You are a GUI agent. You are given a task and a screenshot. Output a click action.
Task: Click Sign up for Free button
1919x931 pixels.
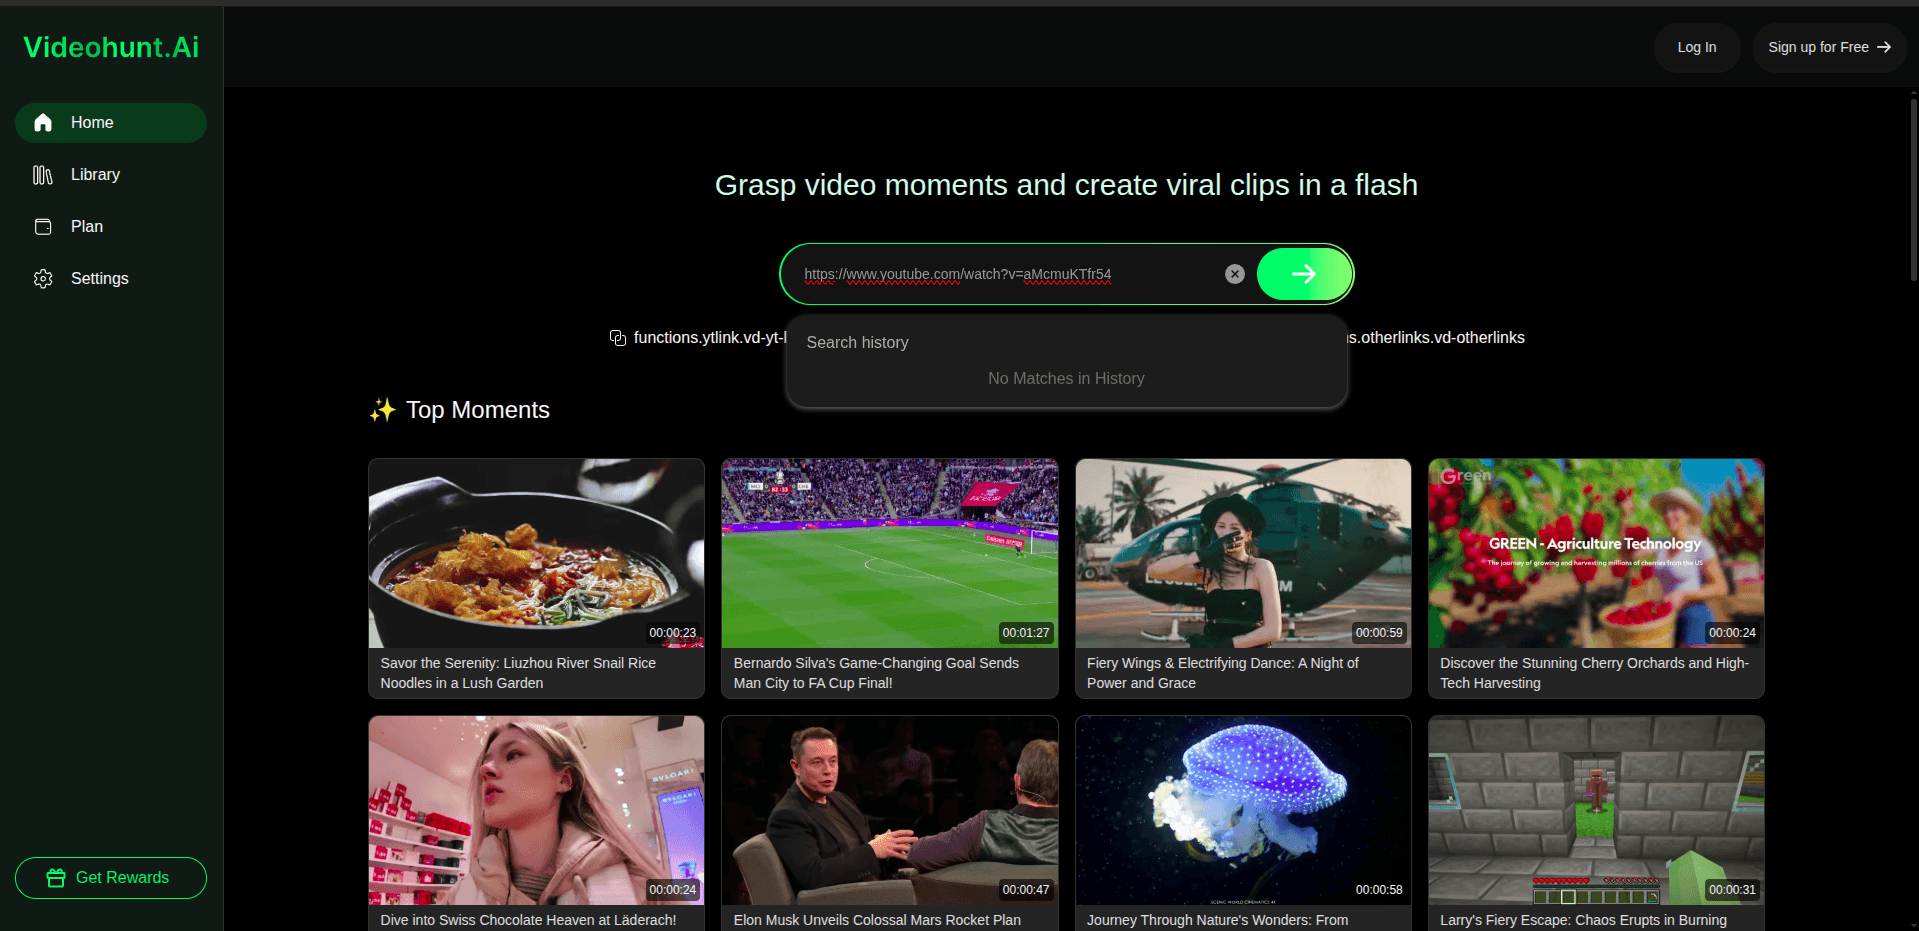1829,47
